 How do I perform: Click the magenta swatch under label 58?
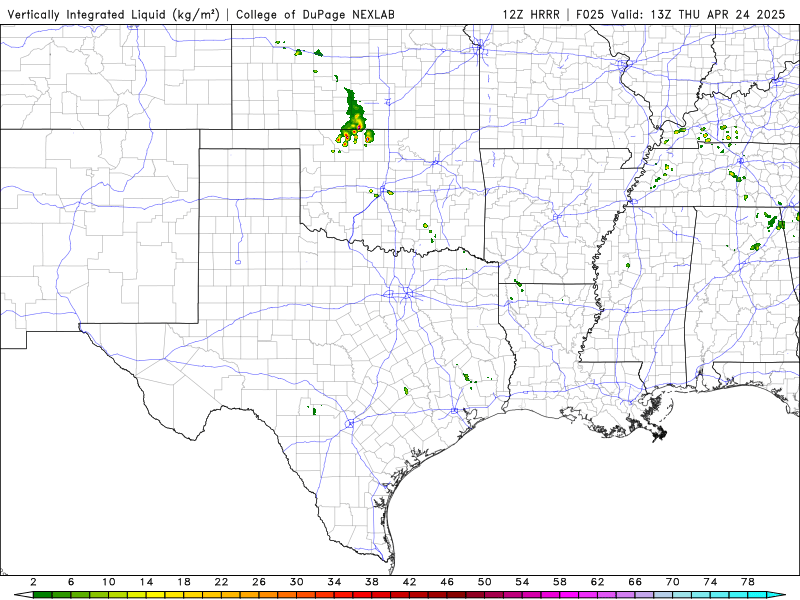pos(569,595)
